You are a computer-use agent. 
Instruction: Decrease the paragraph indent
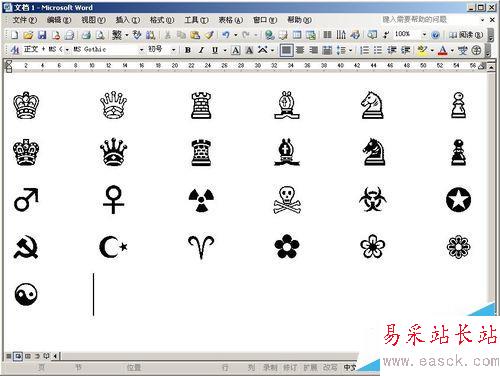pos(392,50)
